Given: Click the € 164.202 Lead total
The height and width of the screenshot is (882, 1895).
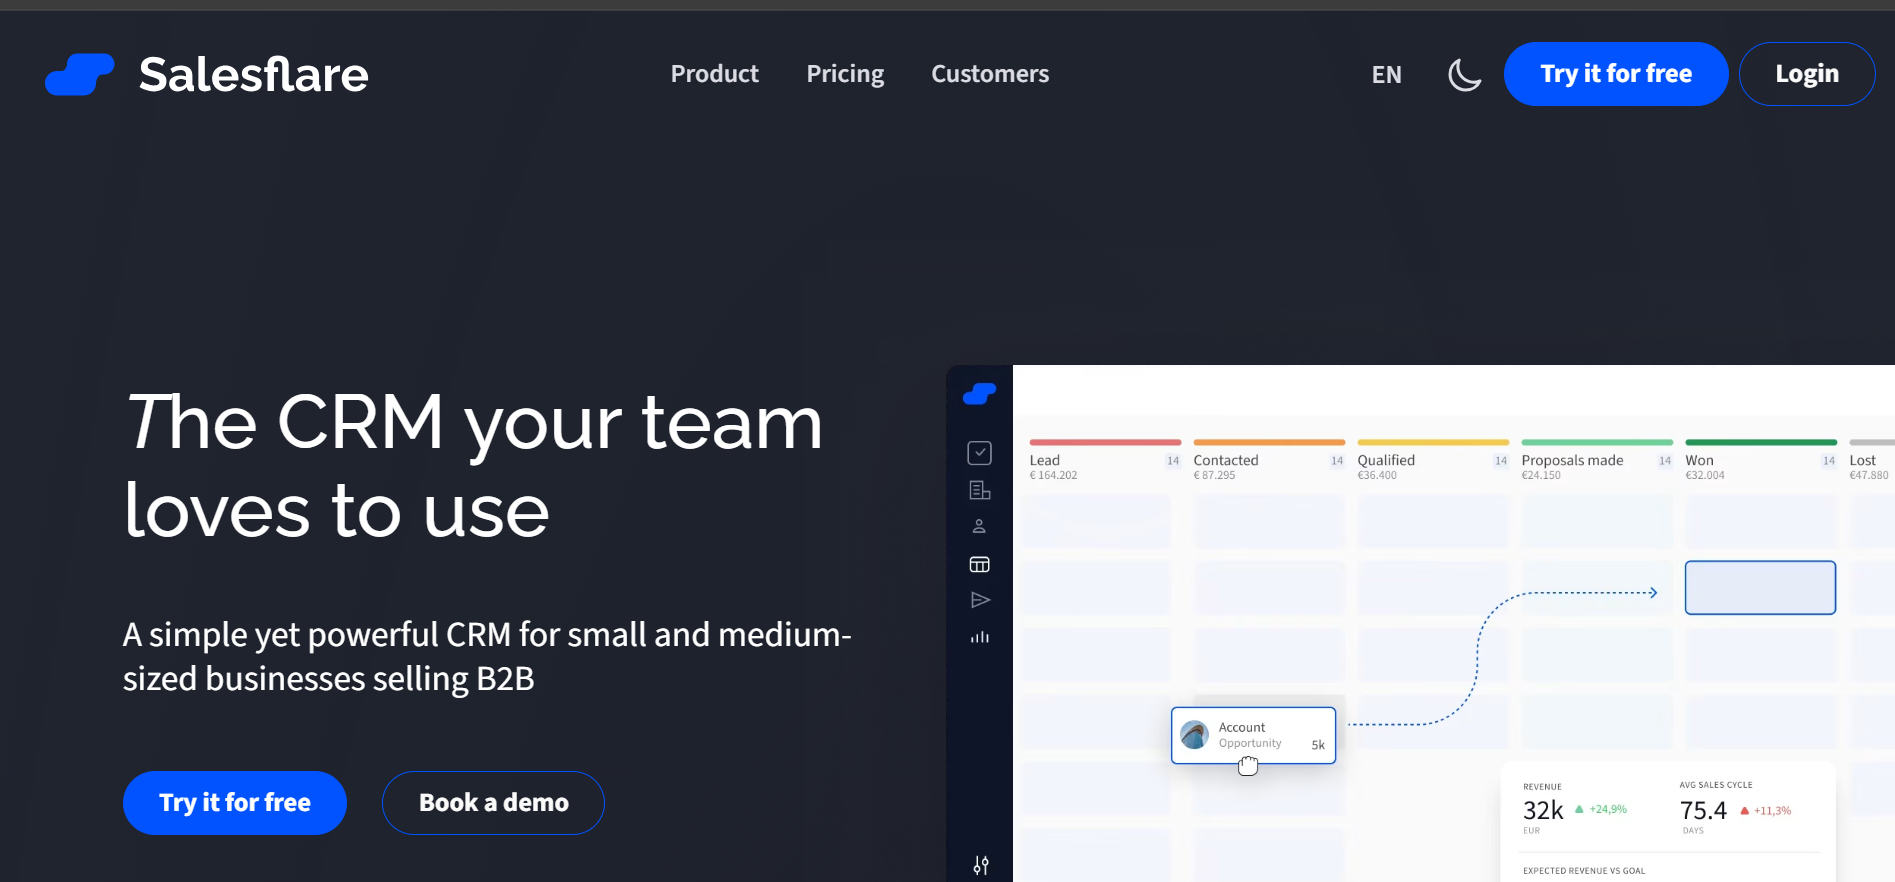Looking at the screenshot, I should 1053,476.
